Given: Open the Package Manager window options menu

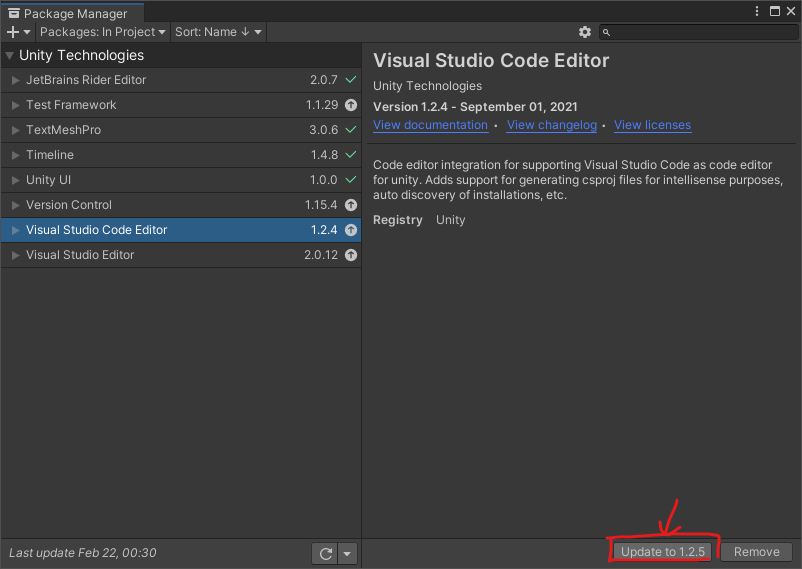Looking at the screenshot, I should pyautogui.click(x=757, y=11).
